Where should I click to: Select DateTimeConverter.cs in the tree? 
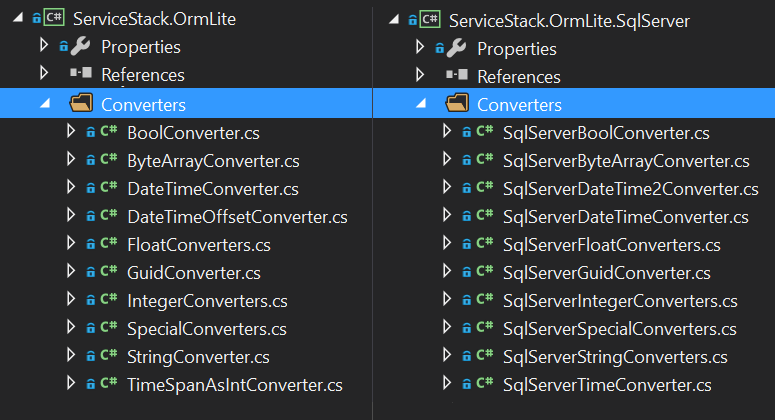point(213,189)
